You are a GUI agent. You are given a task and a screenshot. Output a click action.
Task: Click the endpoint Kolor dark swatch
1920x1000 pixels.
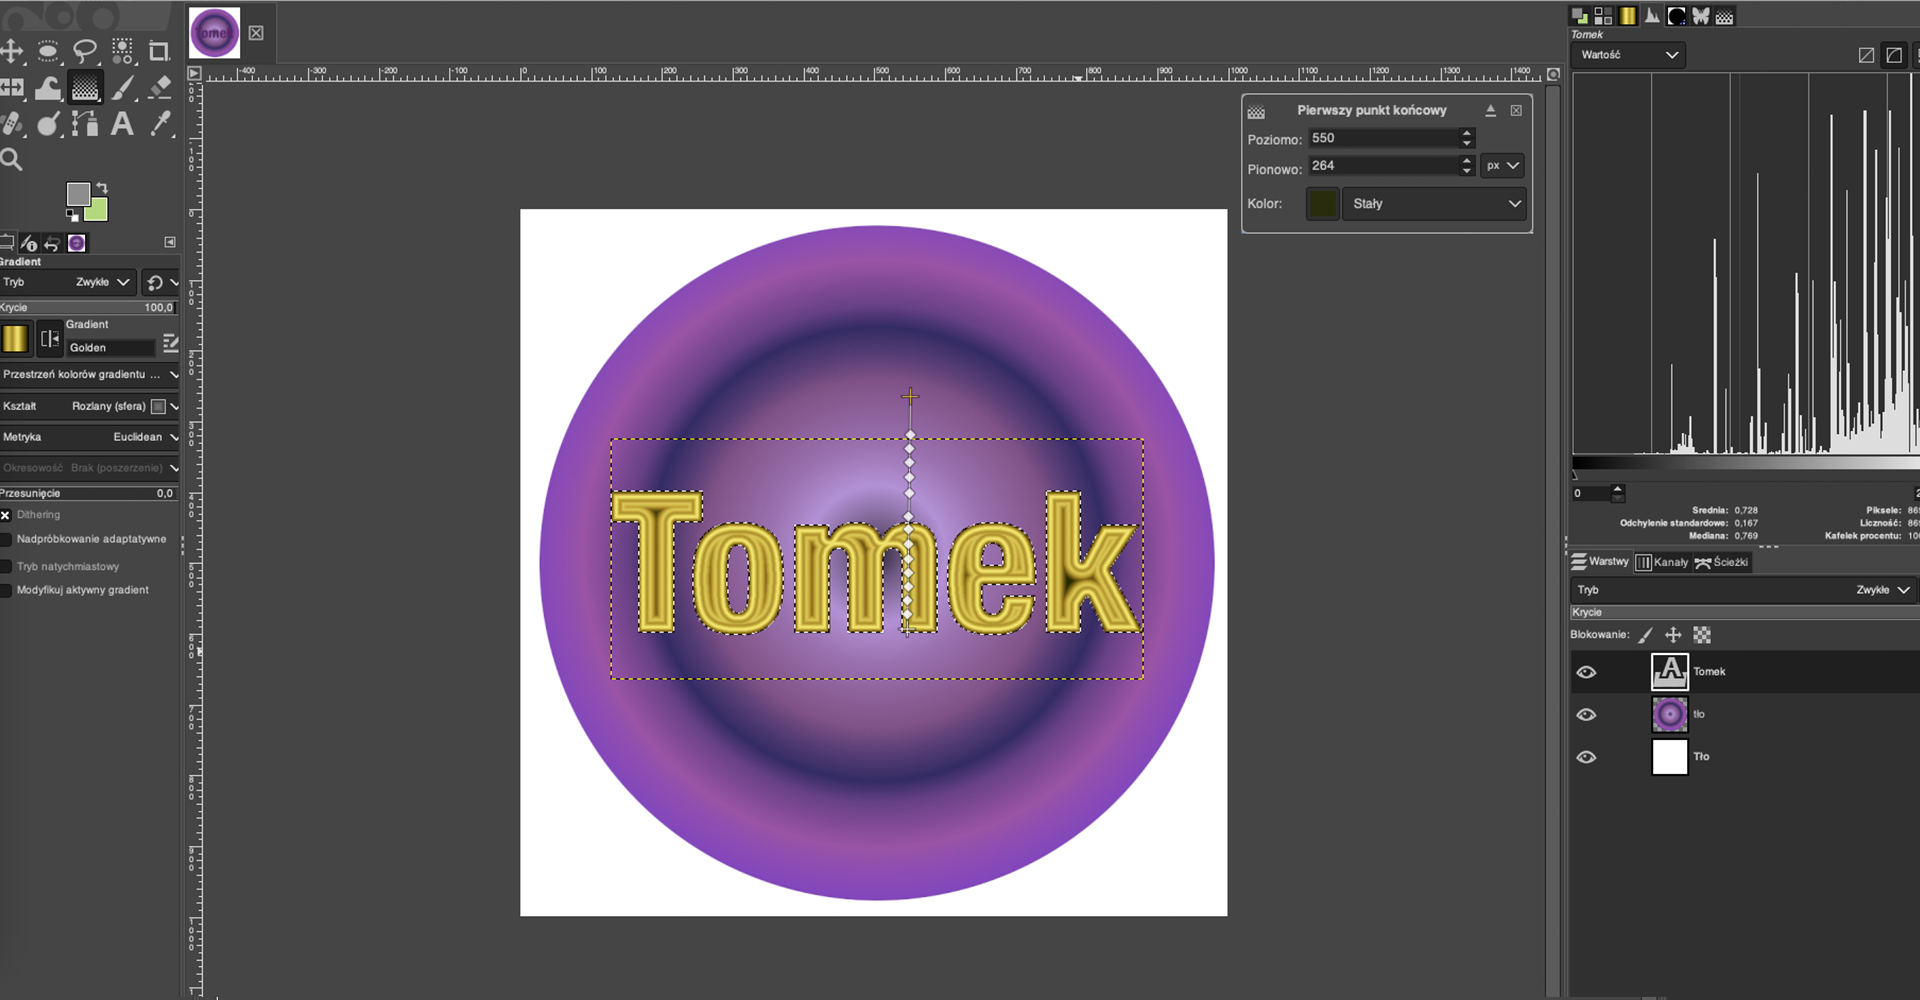pyautogui.click(x=1322, y=203)
